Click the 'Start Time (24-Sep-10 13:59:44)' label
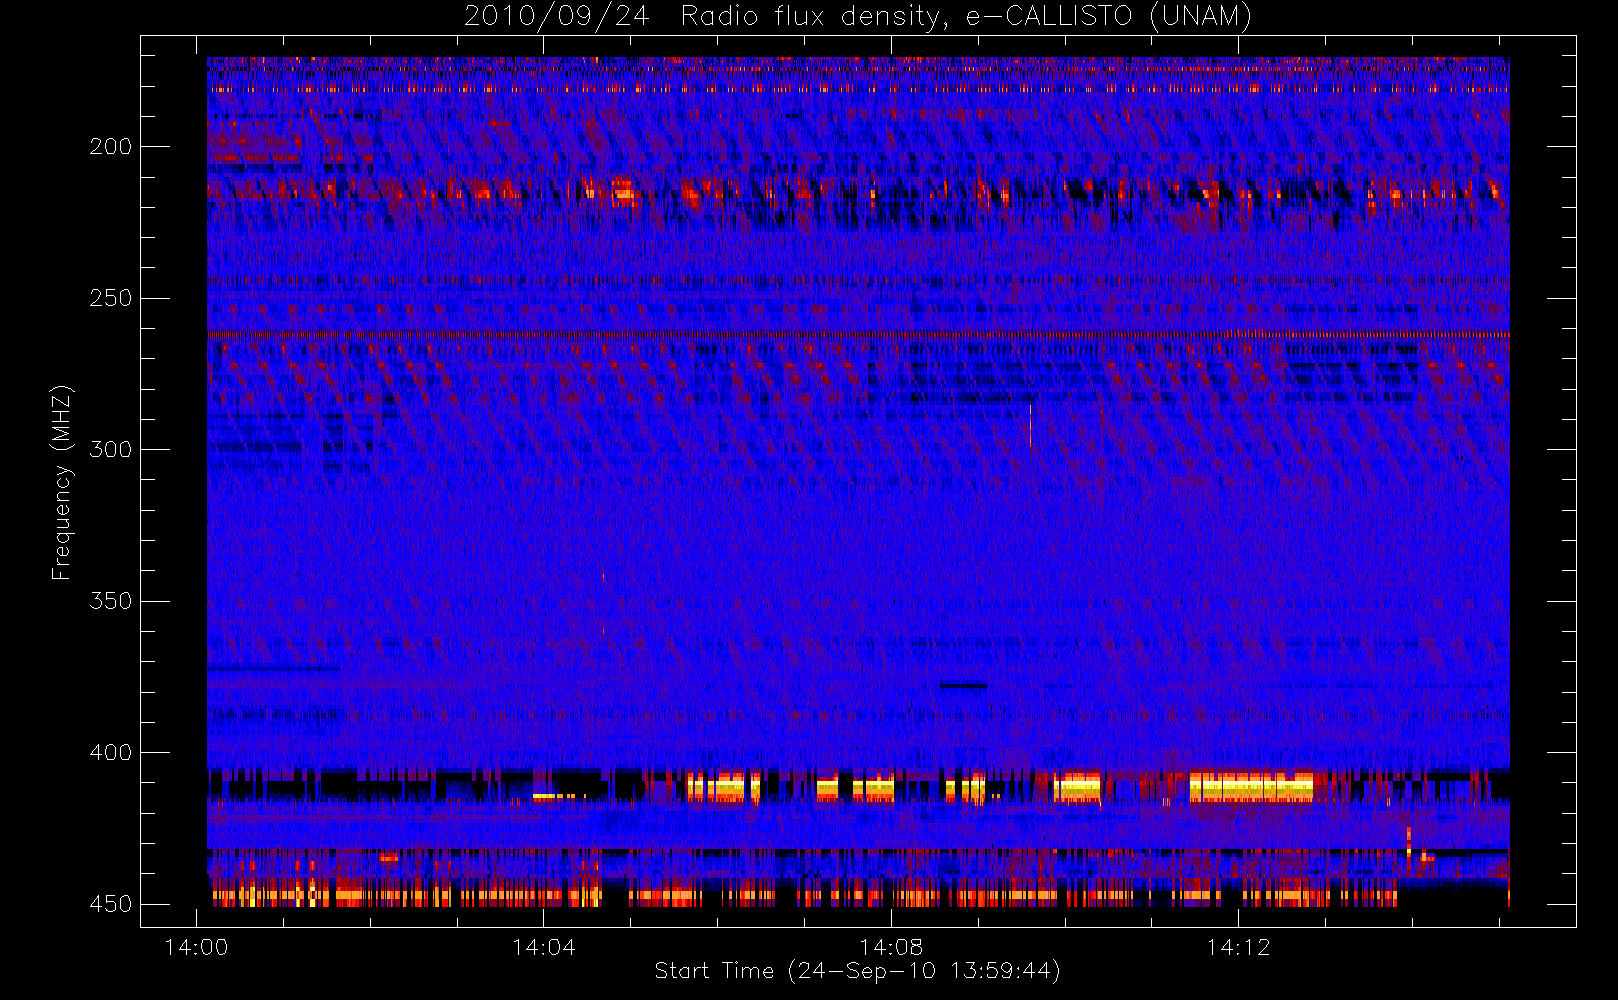Image resolution: width=1618 pixels, height=1000 pixels. (x=857, y=970)
